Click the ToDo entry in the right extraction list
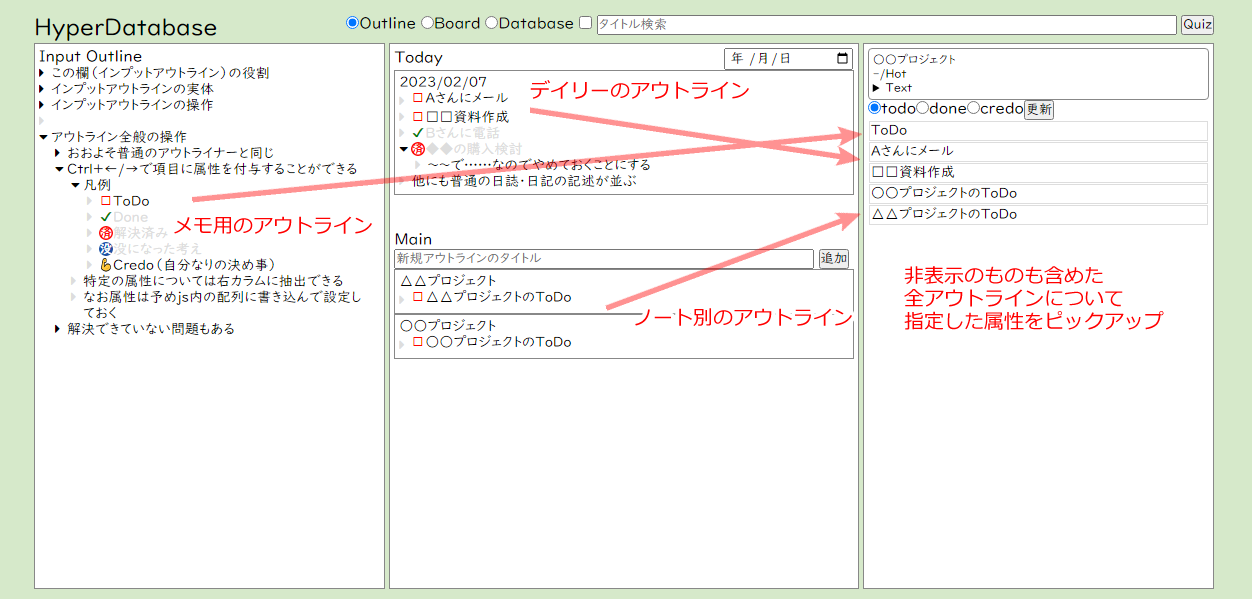The image size is (1252, 599). pos(1038,130)
